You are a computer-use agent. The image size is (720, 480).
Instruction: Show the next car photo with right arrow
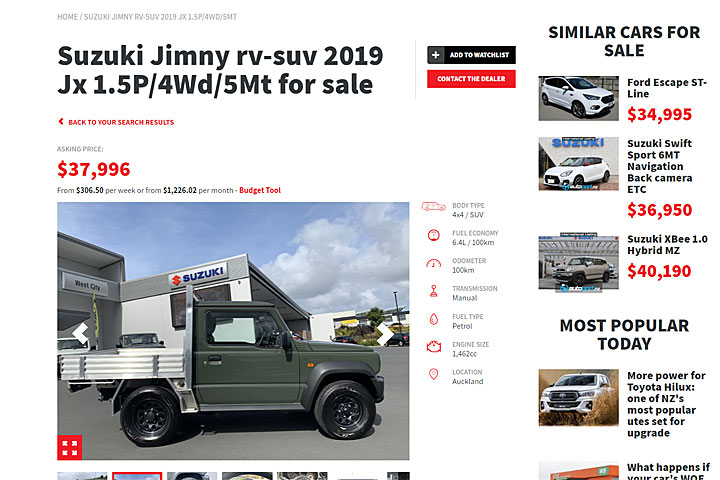coord(385,333)
